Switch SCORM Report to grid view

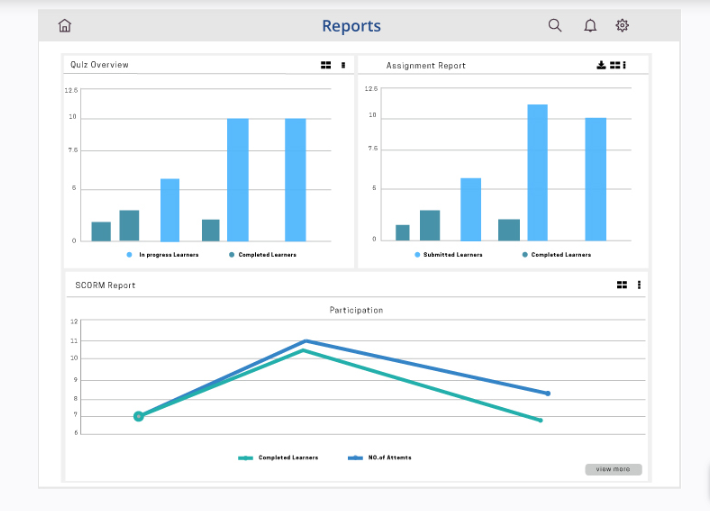pyautogui.click(x=622, y=285)
